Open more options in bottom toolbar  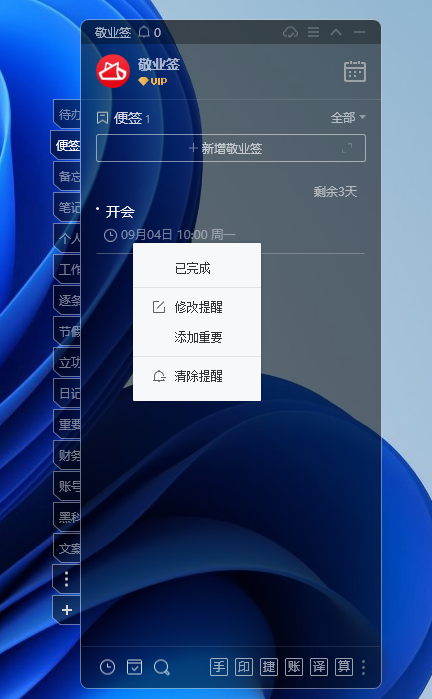(364, 667)
